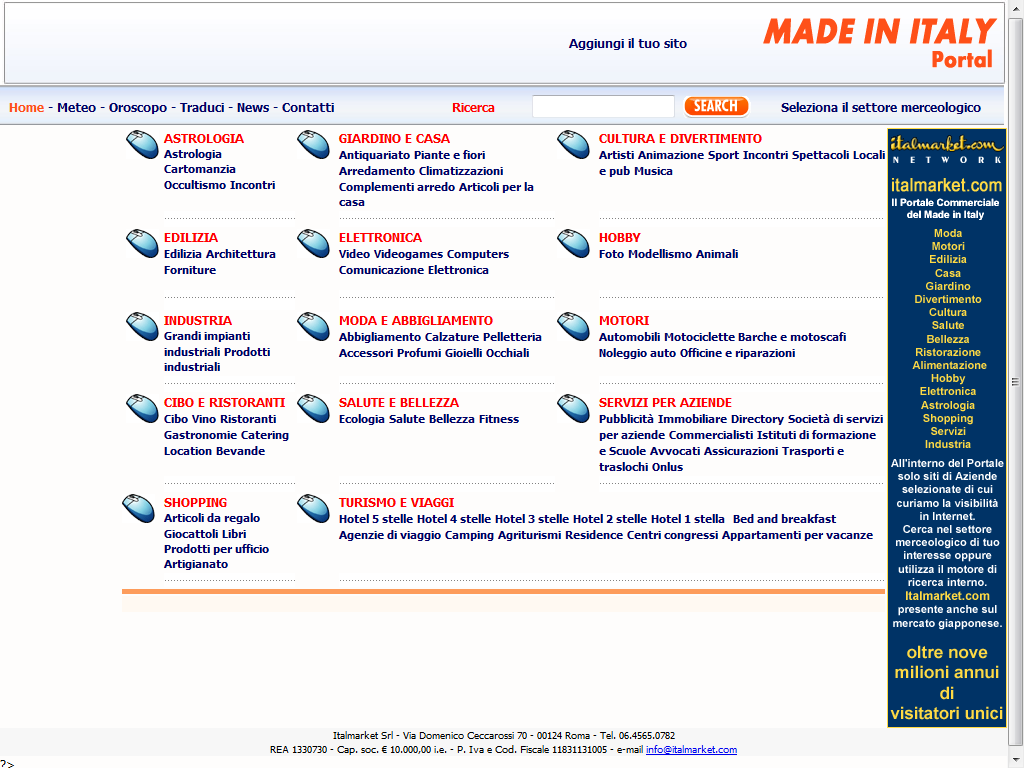Open the MOTORI category heading
Viewport: 1024px width, 768px height.
point(624,321)
